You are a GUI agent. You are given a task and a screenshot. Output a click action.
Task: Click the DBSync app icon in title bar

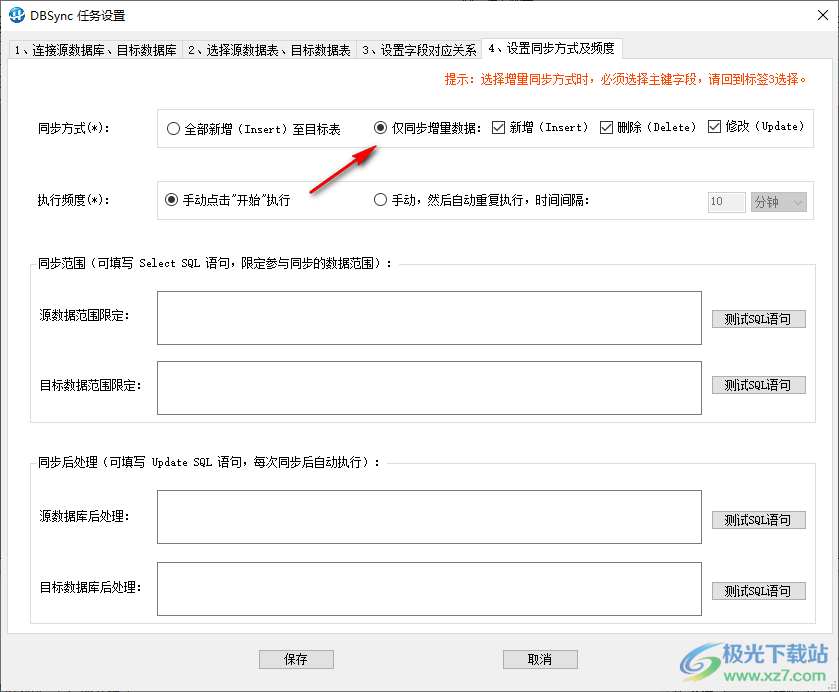pos(17,15)
